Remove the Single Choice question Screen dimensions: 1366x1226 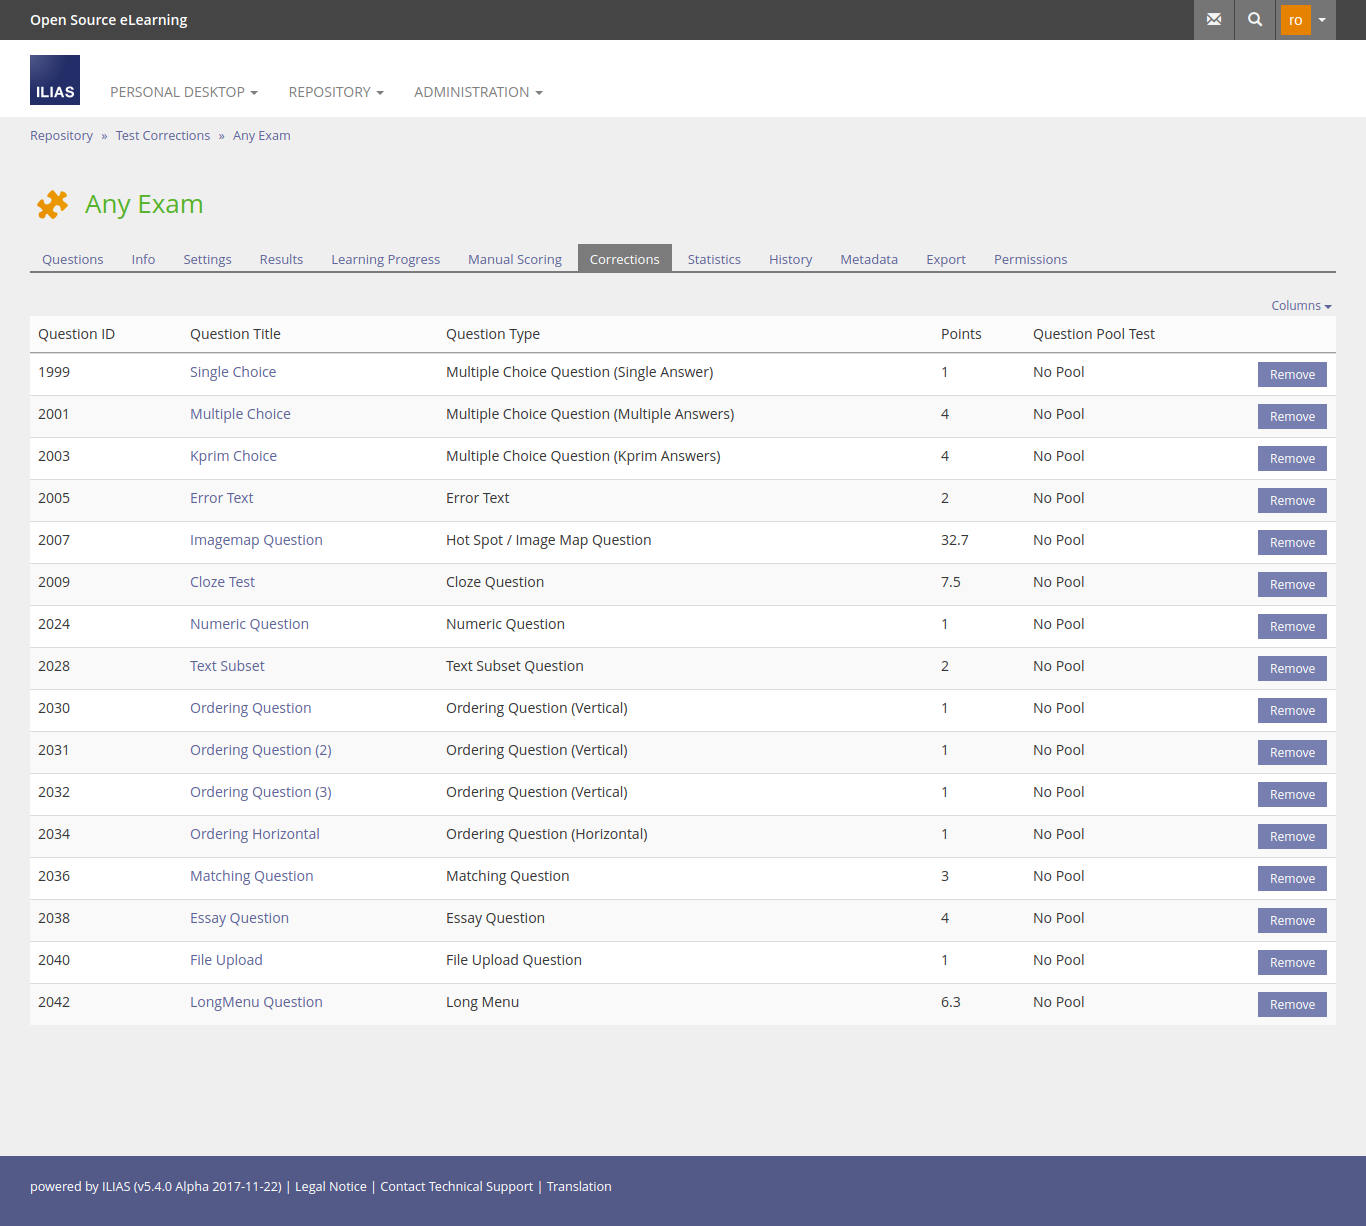(1292, 375)
